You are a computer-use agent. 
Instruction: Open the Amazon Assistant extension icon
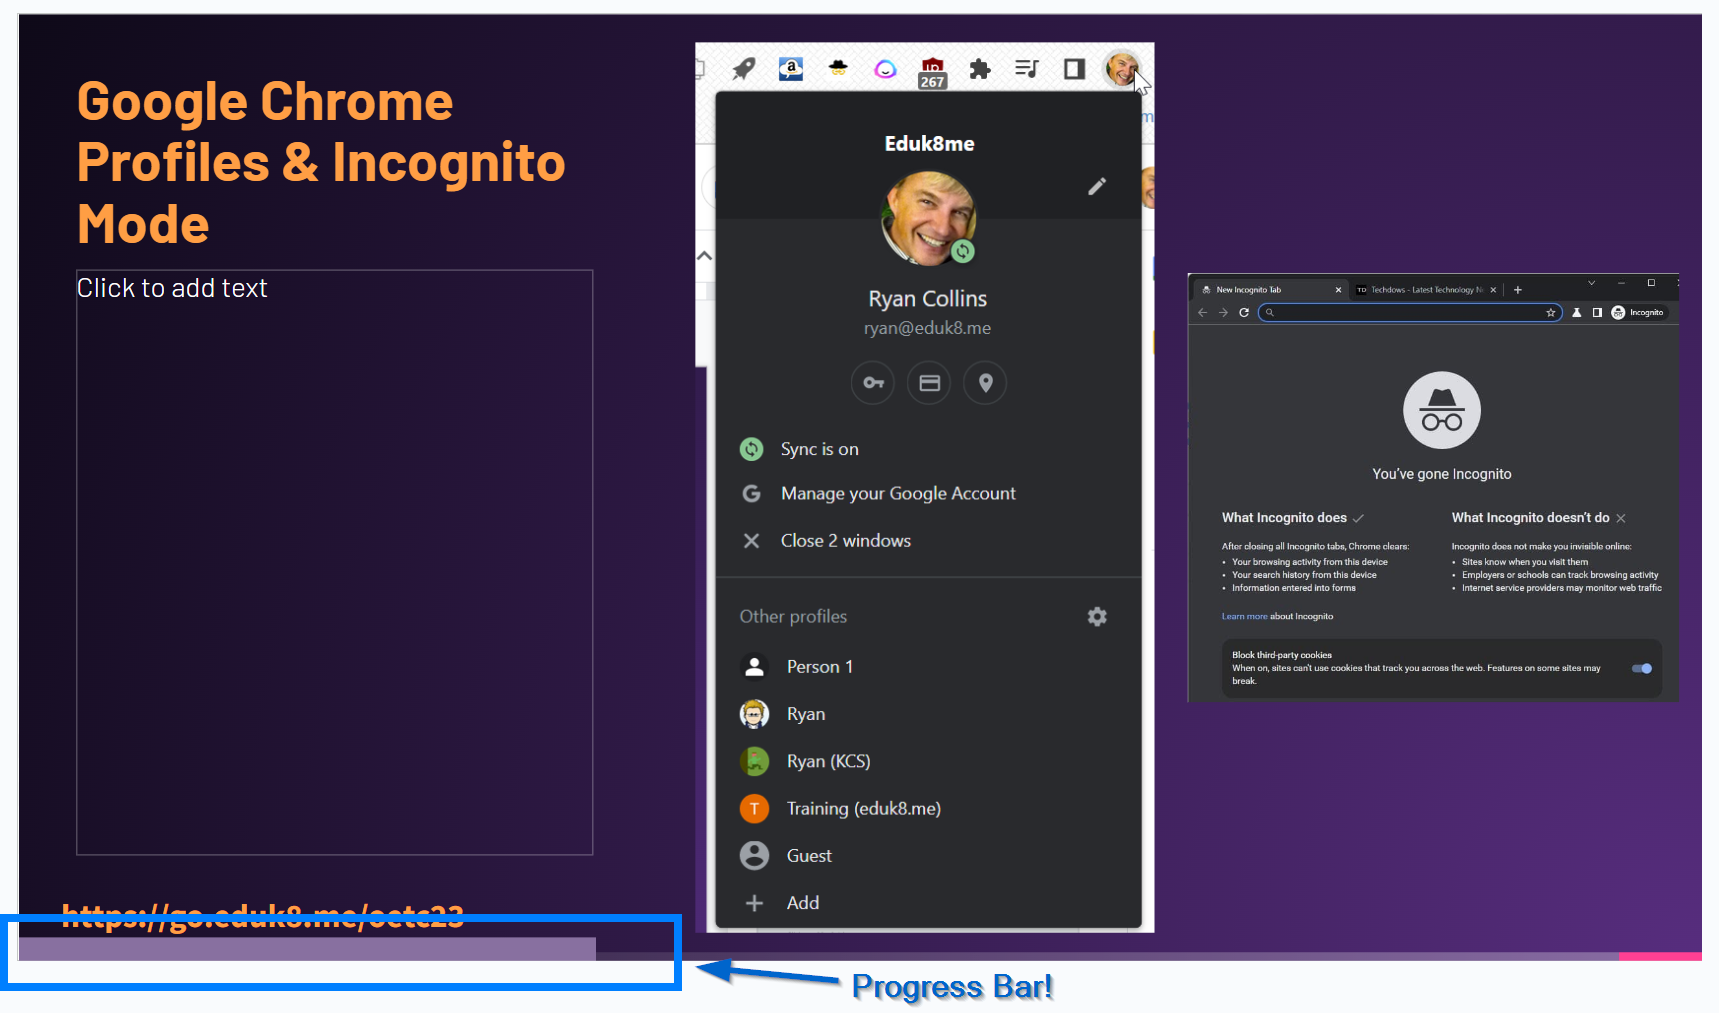[x=791, y=69]
